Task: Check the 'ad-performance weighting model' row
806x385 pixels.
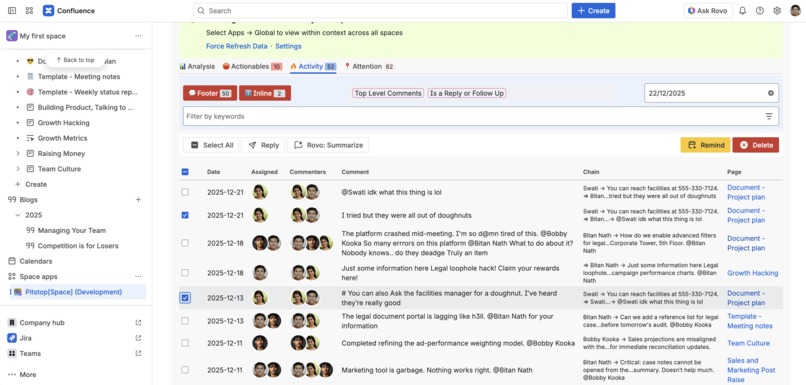Action: pos(185,343)
